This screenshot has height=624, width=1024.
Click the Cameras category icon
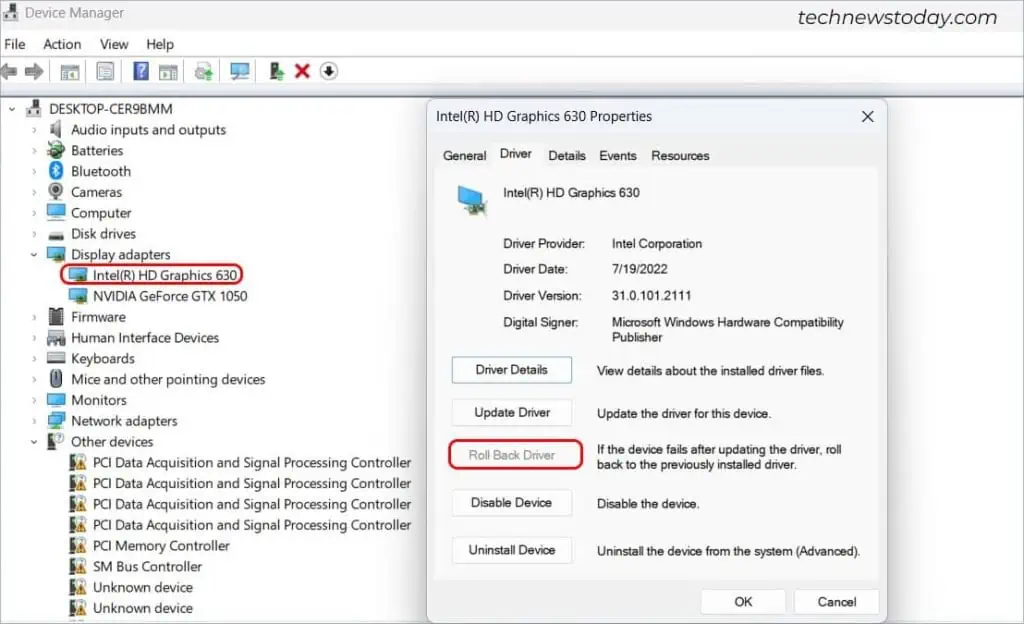tap(56, 191)
